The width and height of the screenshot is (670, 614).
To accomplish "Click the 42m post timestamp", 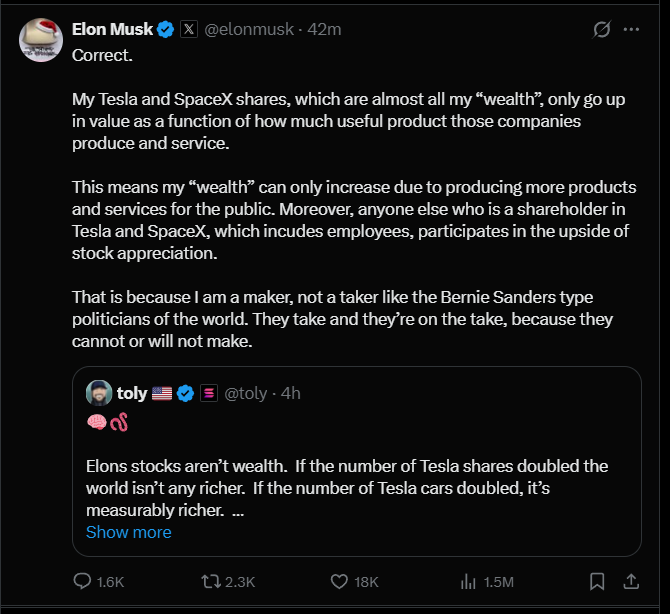I will point(325,29).
